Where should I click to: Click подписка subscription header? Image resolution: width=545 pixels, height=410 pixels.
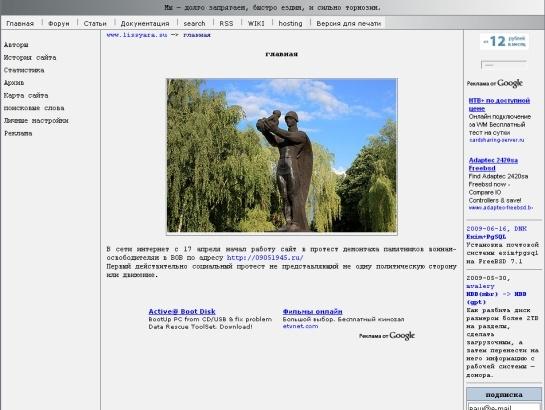(504, 395)
